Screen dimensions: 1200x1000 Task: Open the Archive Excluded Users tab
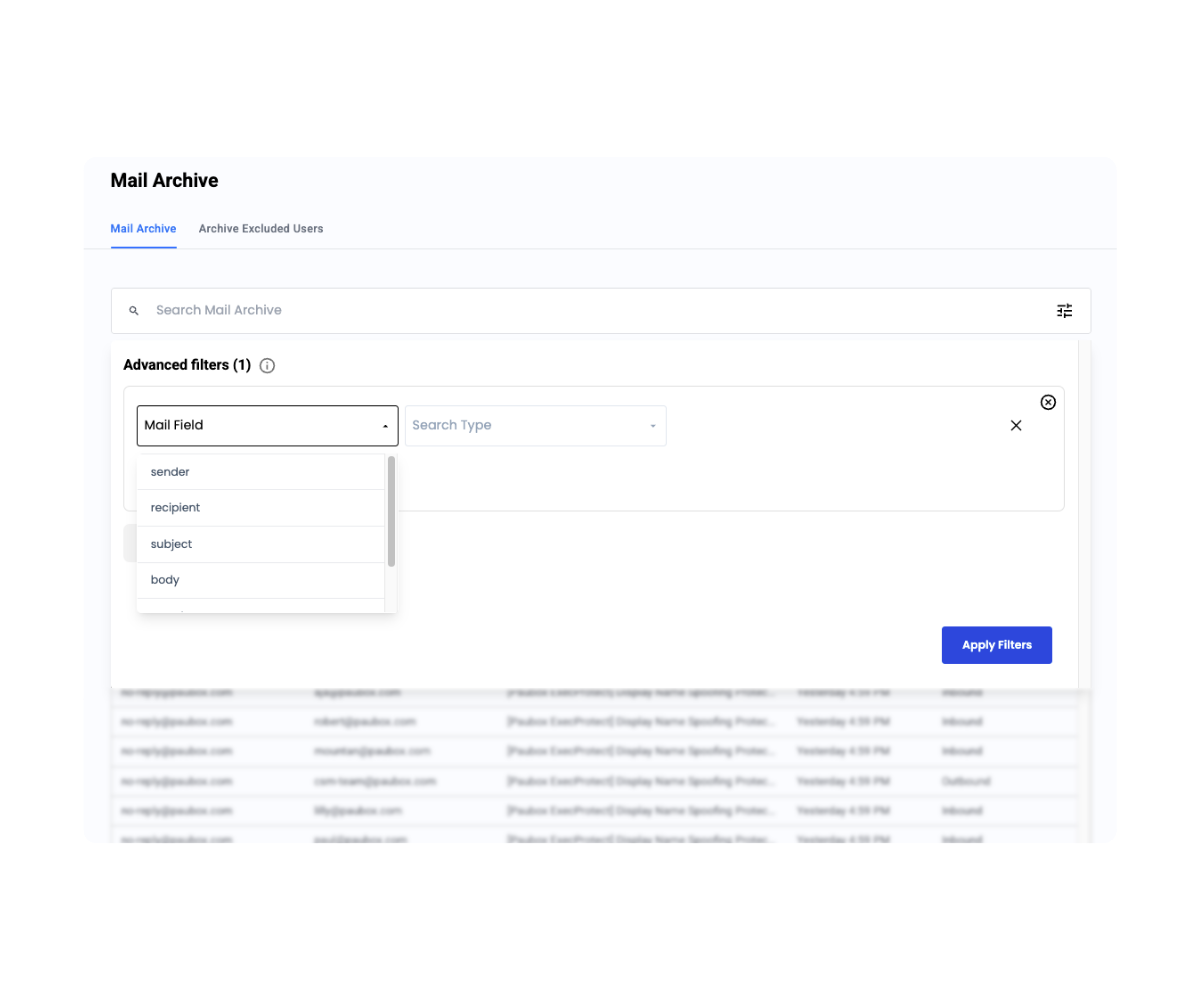[x=261, y=229]
